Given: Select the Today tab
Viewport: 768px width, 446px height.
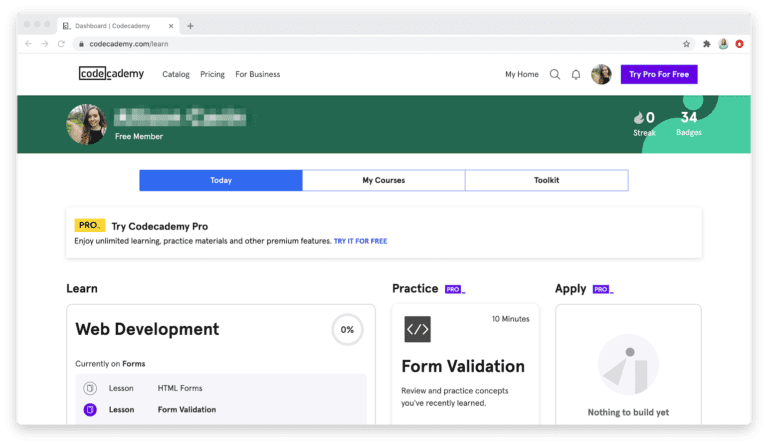Looking at the screenshot, I should click(x=221, y=180).
